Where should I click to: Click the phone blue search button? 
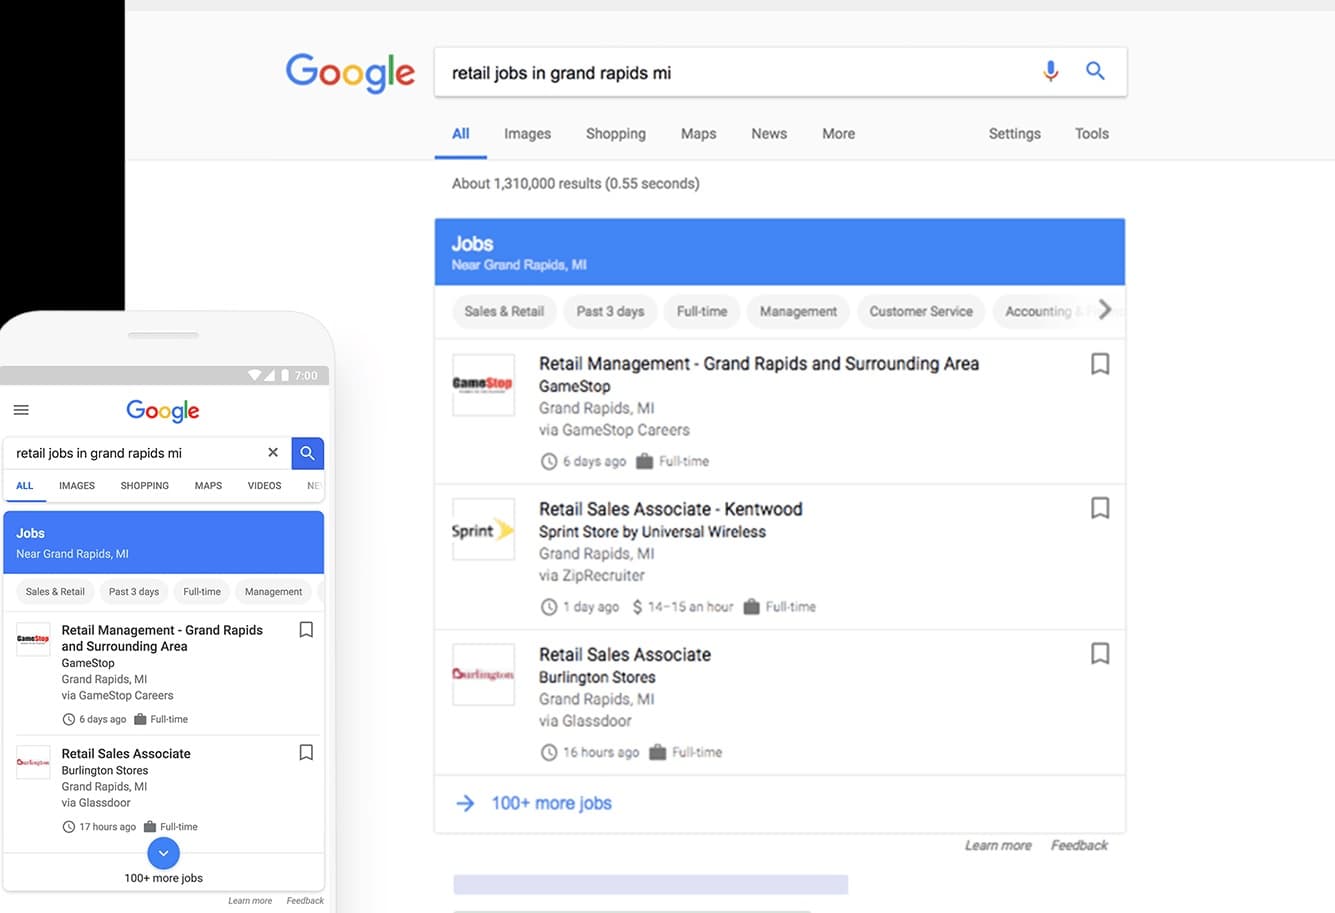tap(308, 453)
